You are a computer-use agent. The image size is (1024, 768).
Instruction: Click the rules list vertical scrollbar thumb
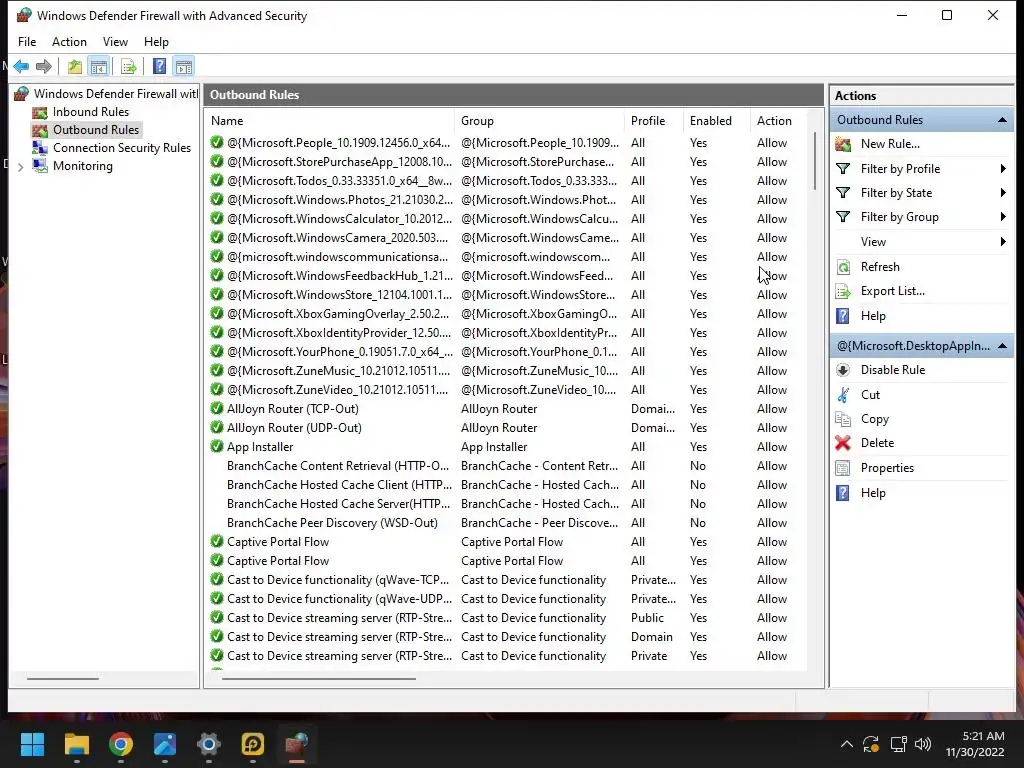coord(815,161)
